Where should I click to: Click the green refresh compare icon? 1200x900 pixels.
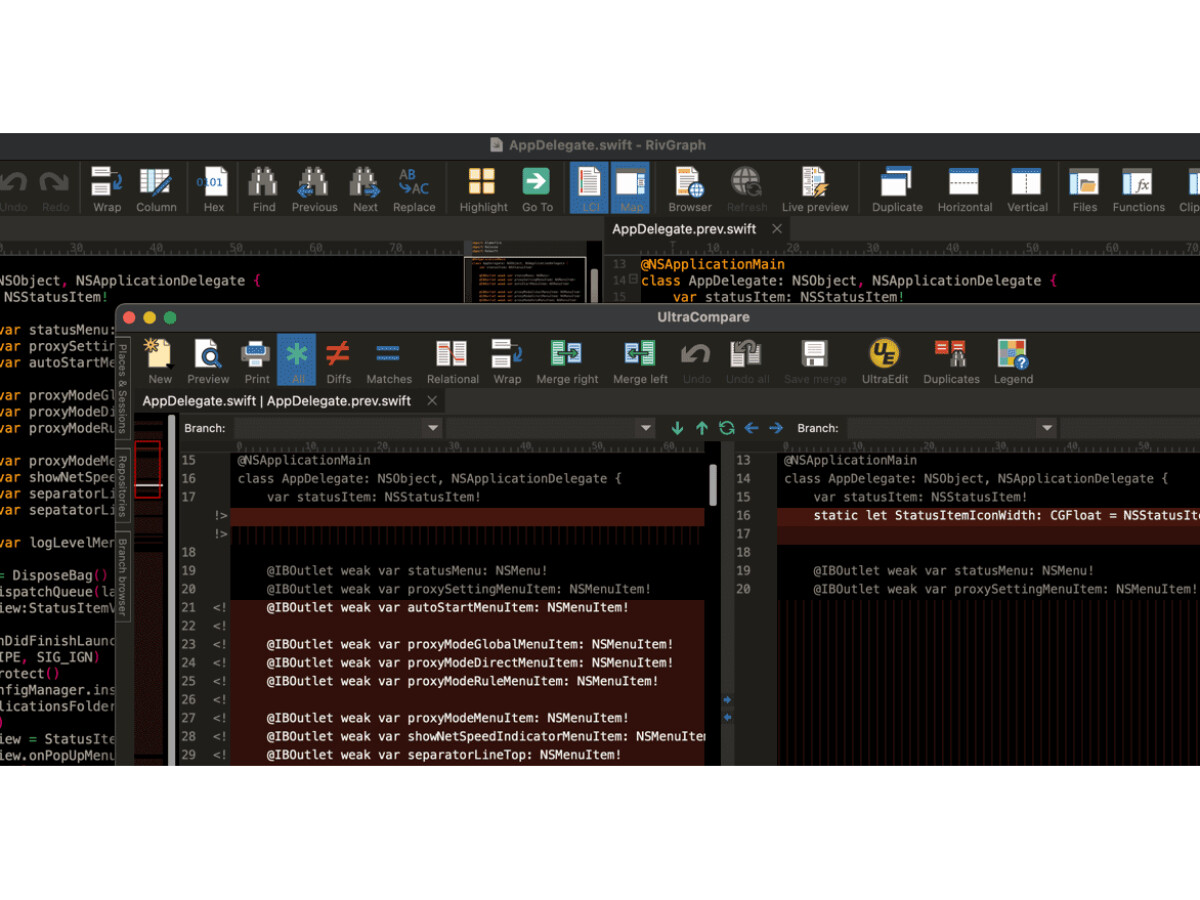pos(726,428)
